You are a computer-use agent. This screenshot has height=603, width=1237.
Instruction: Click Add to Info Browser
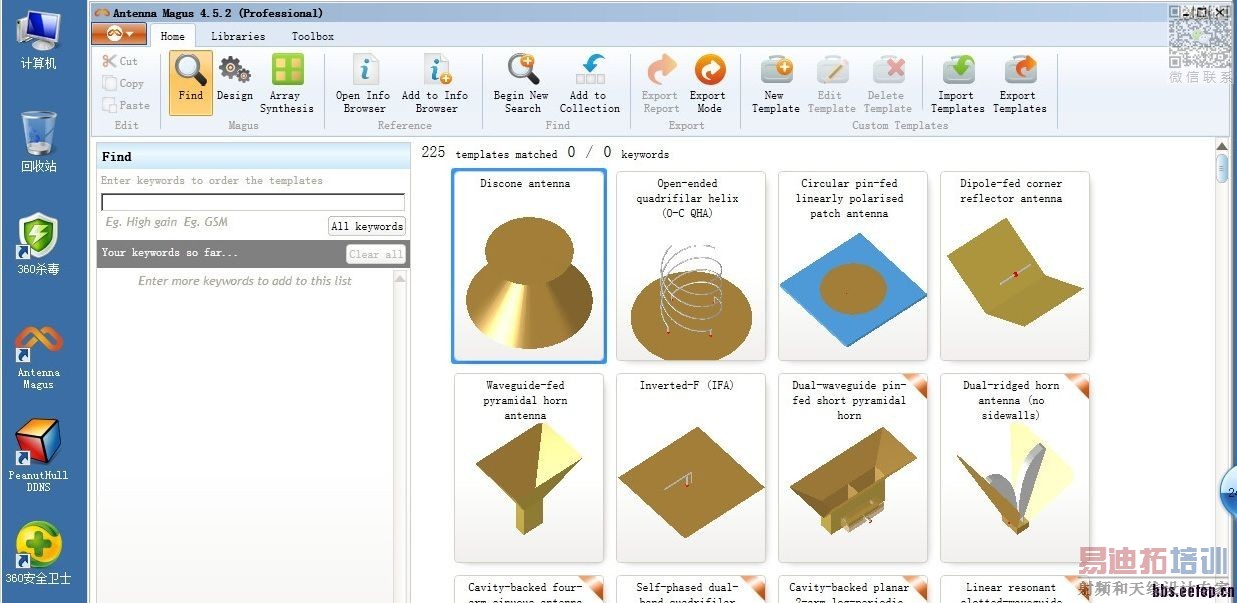(436, 84)
